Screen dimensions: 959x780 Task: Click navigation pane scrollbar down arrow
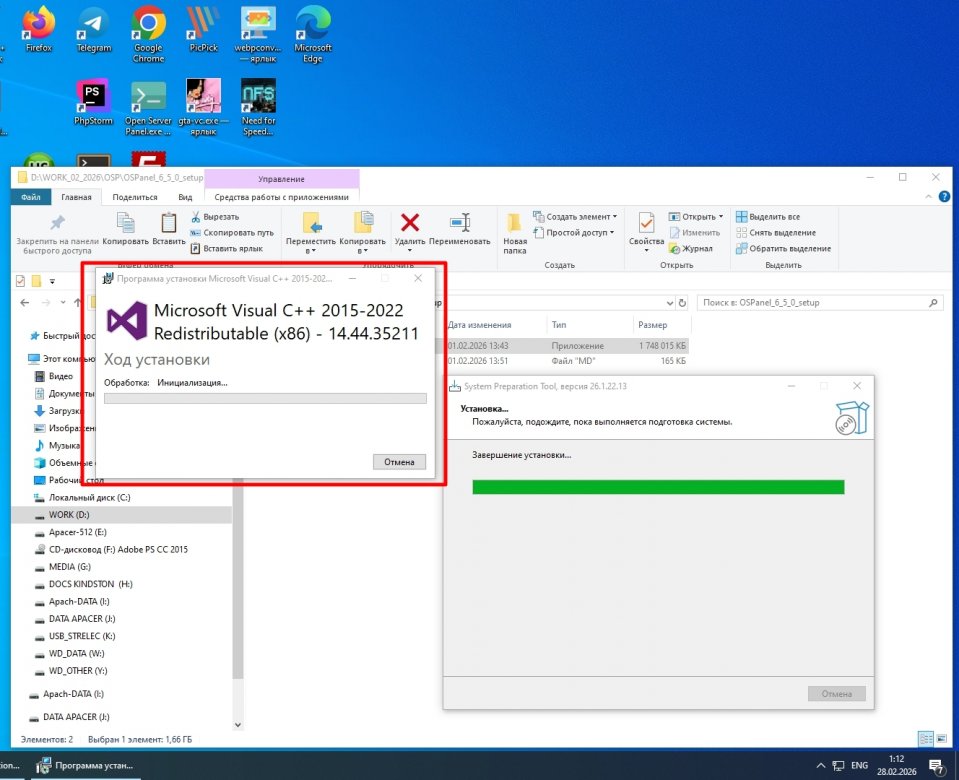point(238,725)
